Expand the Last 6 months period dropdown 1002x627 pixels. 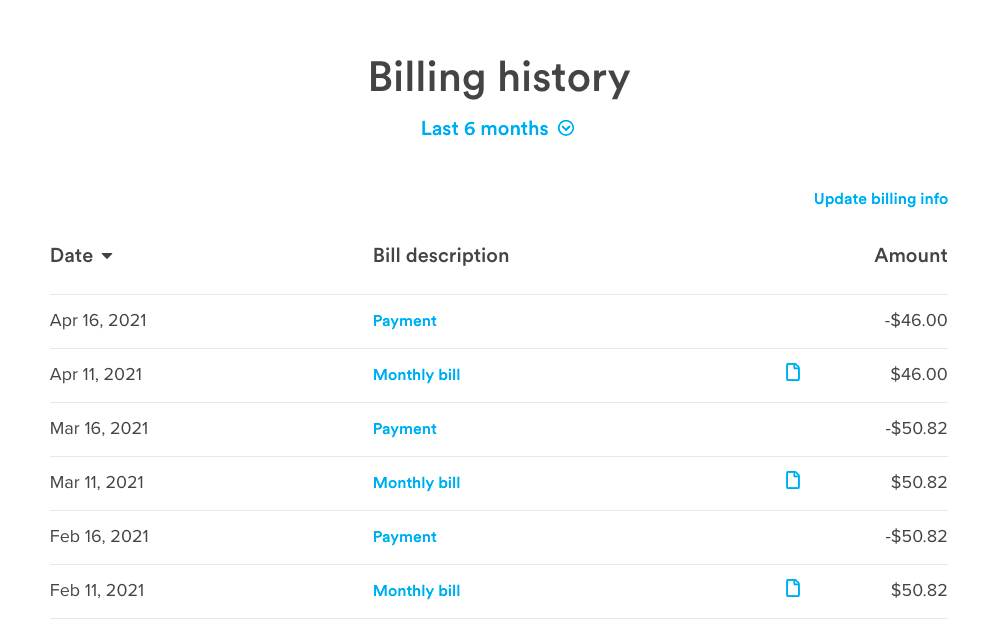click(485, 129)
